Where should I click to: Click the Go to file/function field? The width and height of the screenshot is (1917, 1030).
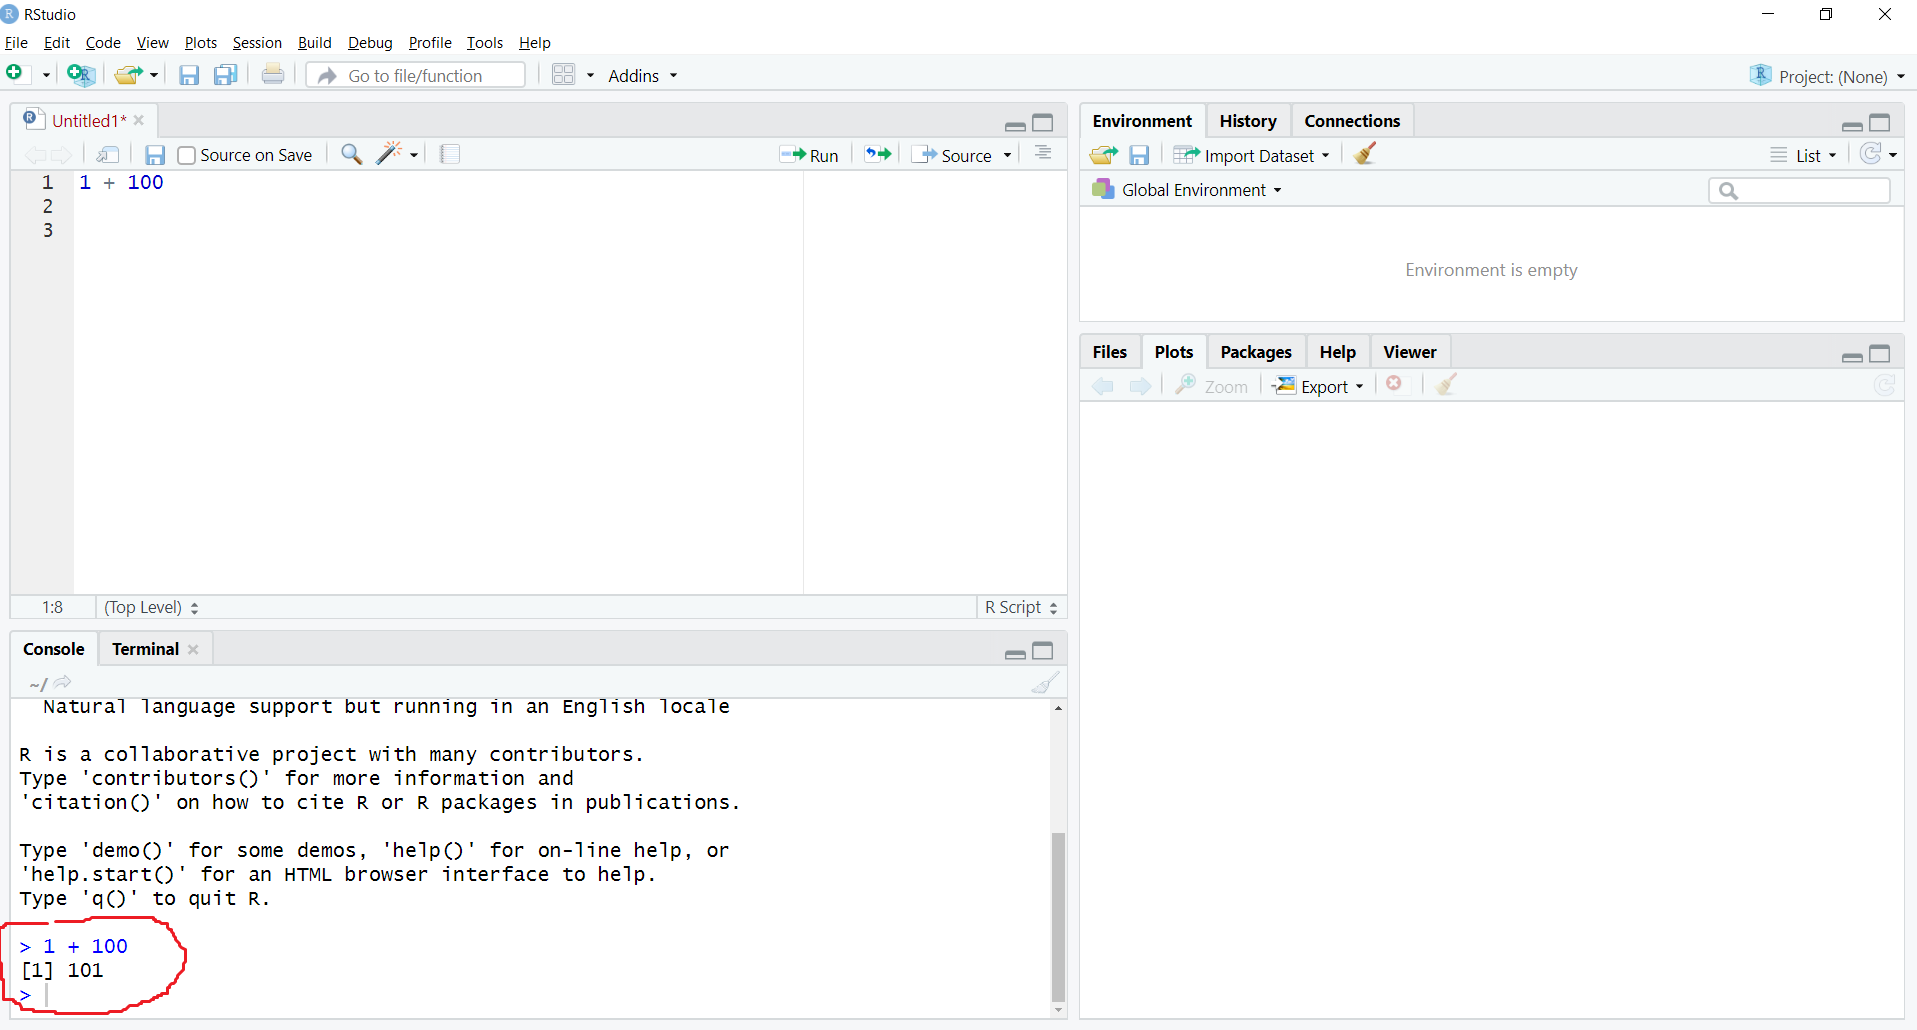coord(416,75)
